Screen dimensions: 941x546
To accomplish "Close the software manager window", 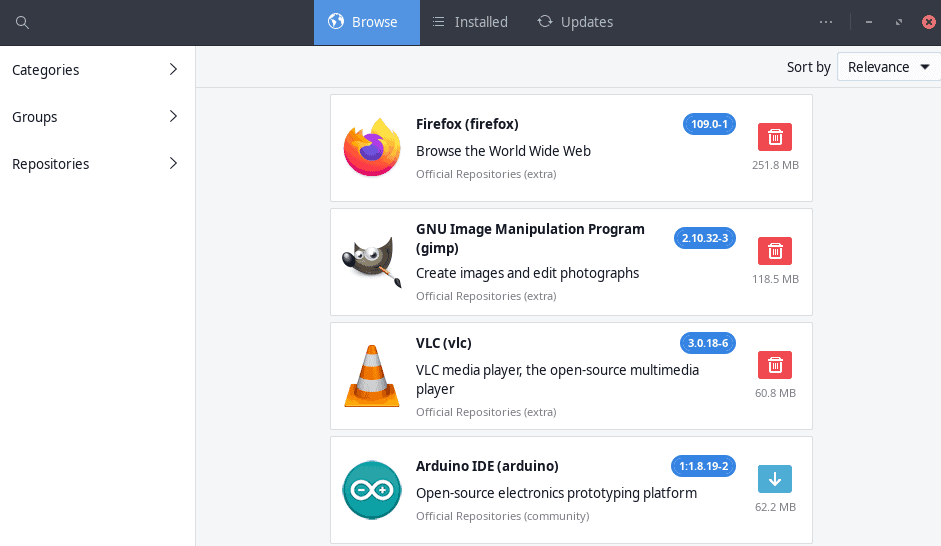I will [928, 22].
